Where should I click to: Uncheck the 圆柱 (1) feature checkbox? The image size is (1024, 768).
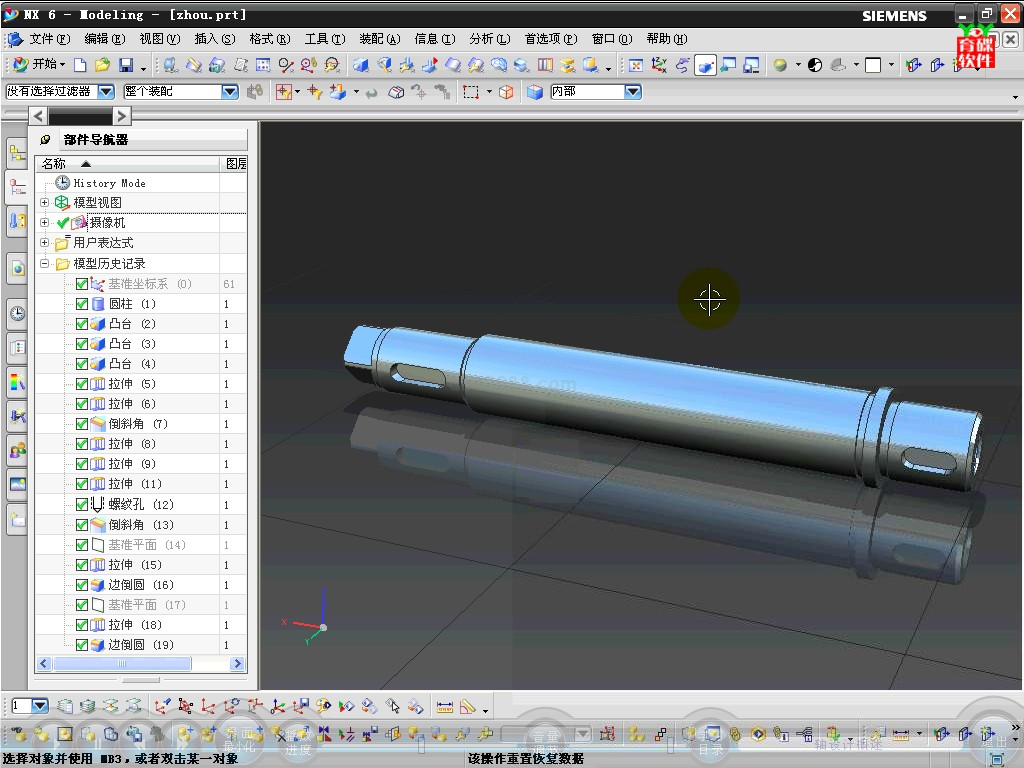point(82,304)
